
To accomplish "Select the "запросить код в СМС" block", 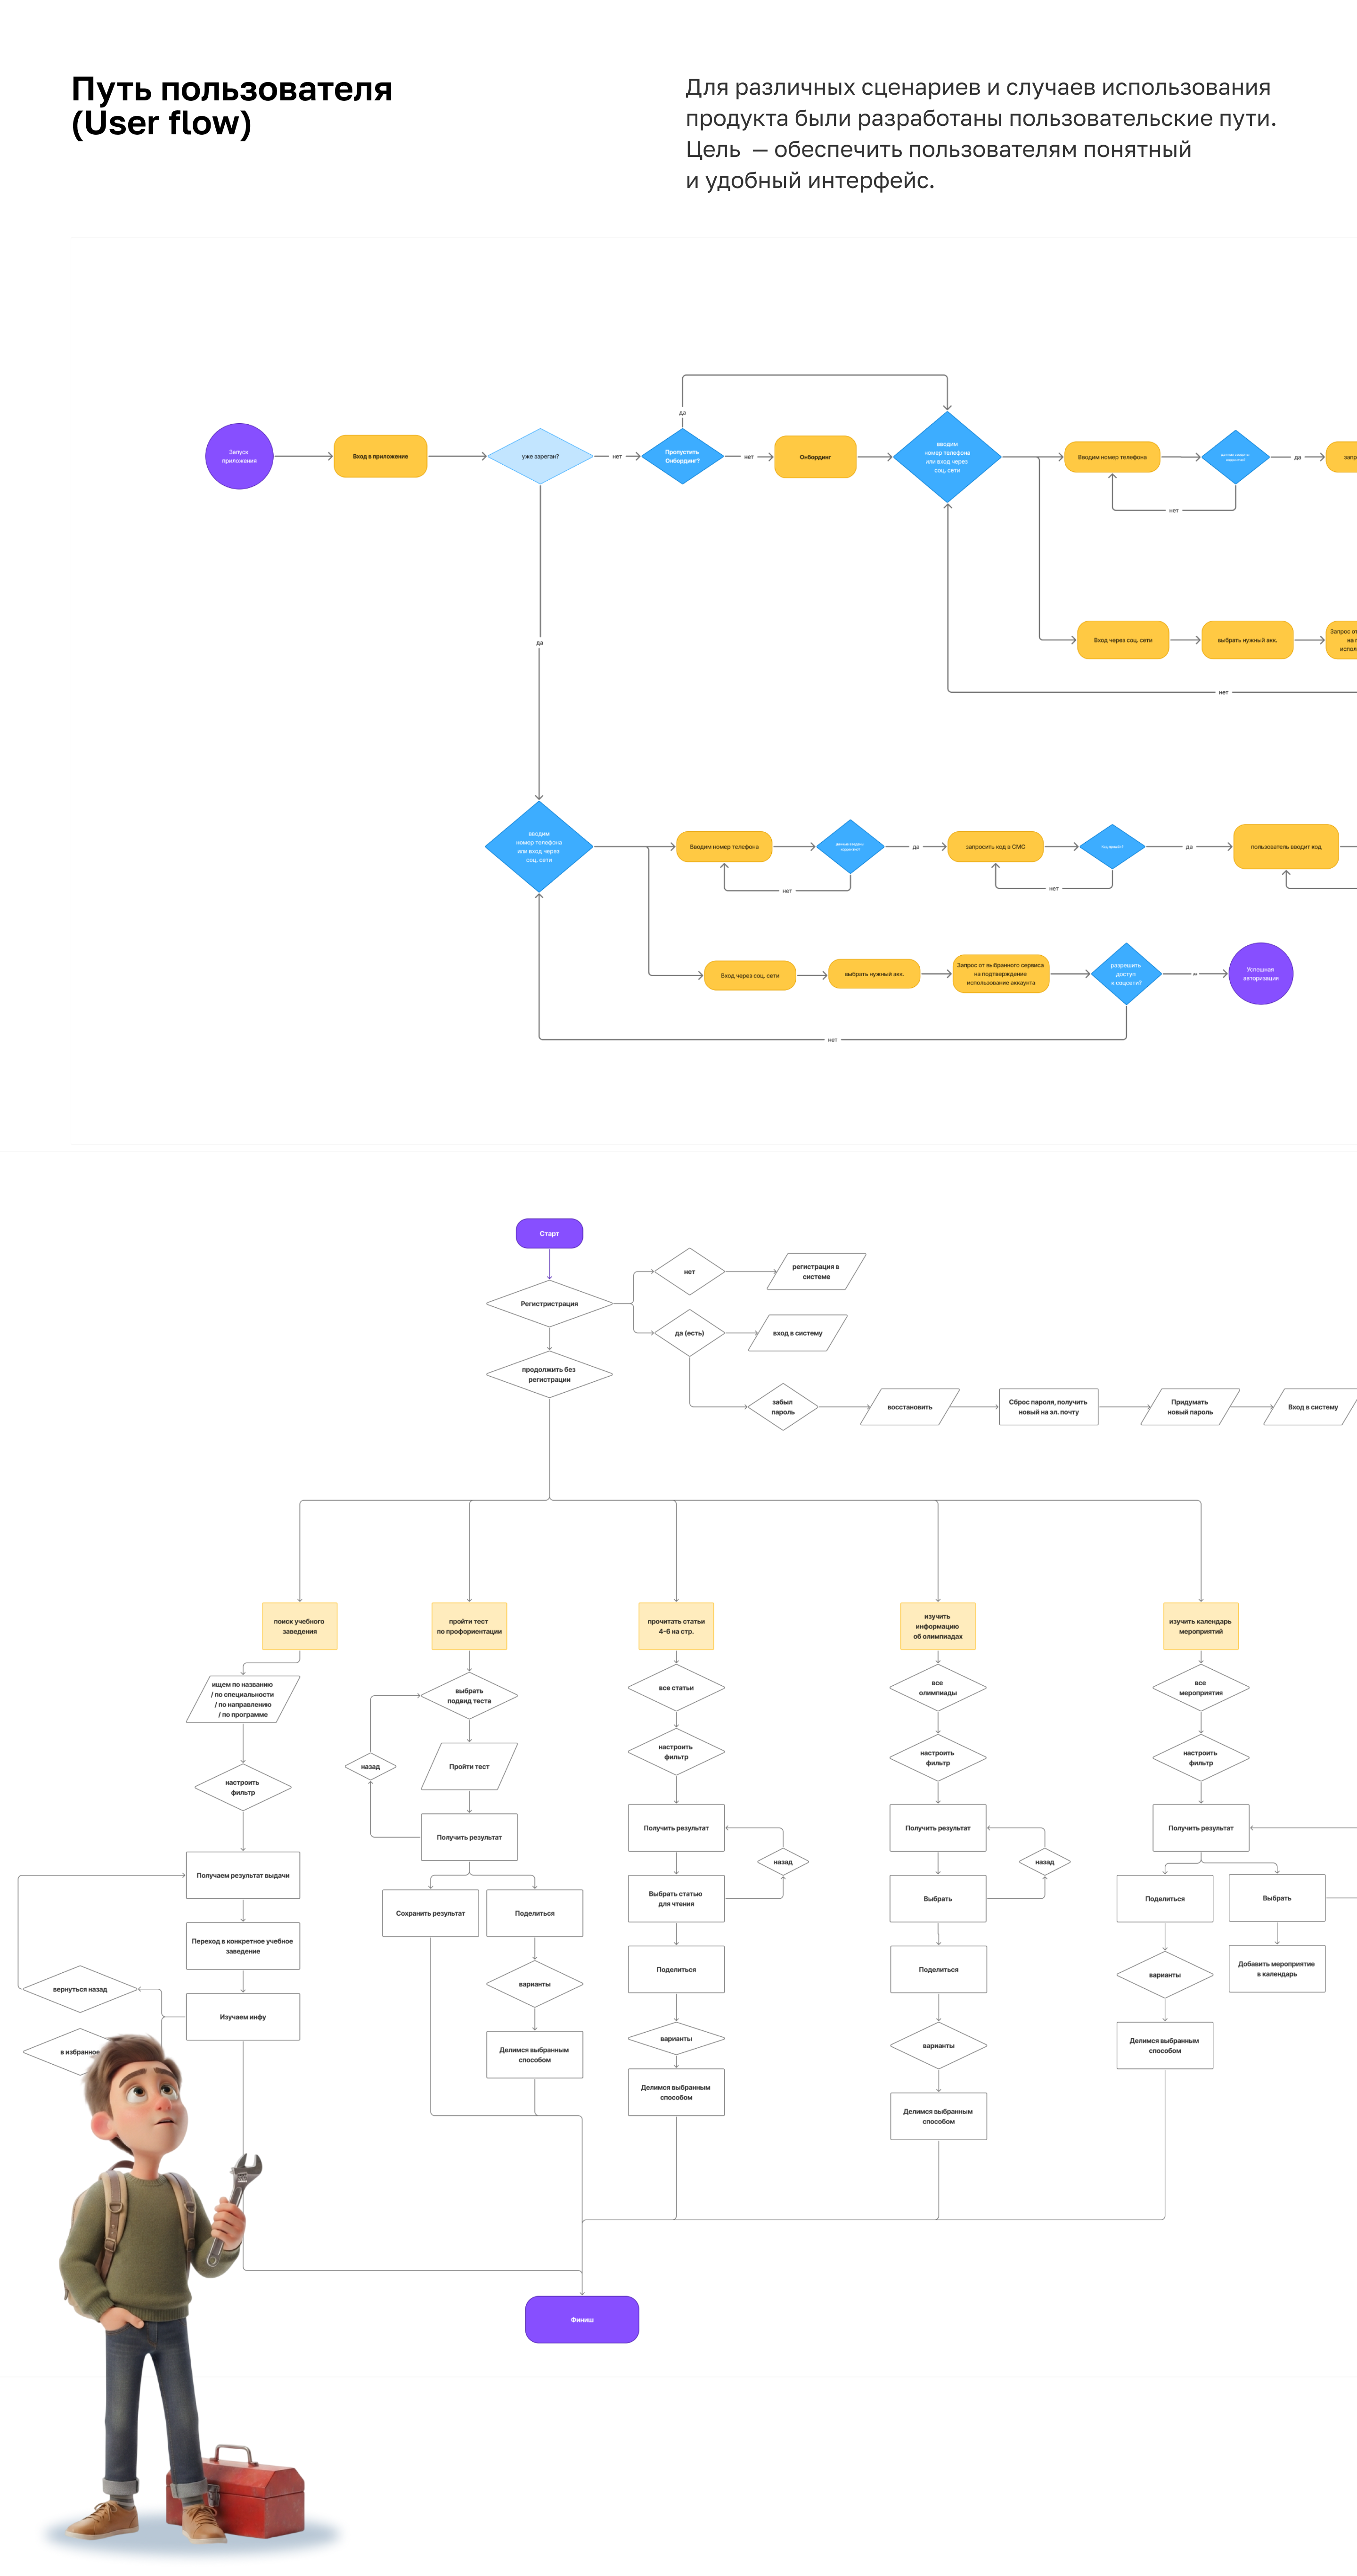I will click(995, 847).
